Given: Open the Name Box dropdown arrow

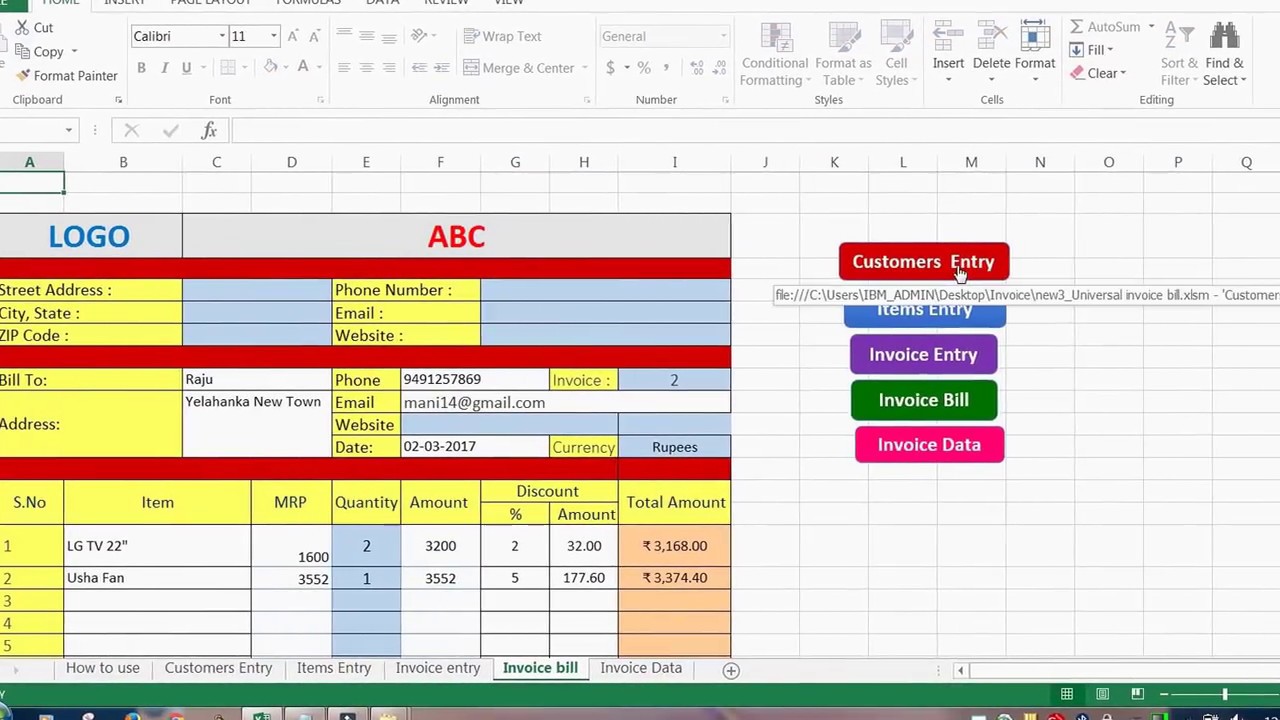Looking at the screenshot, I should tap(68, 131).
